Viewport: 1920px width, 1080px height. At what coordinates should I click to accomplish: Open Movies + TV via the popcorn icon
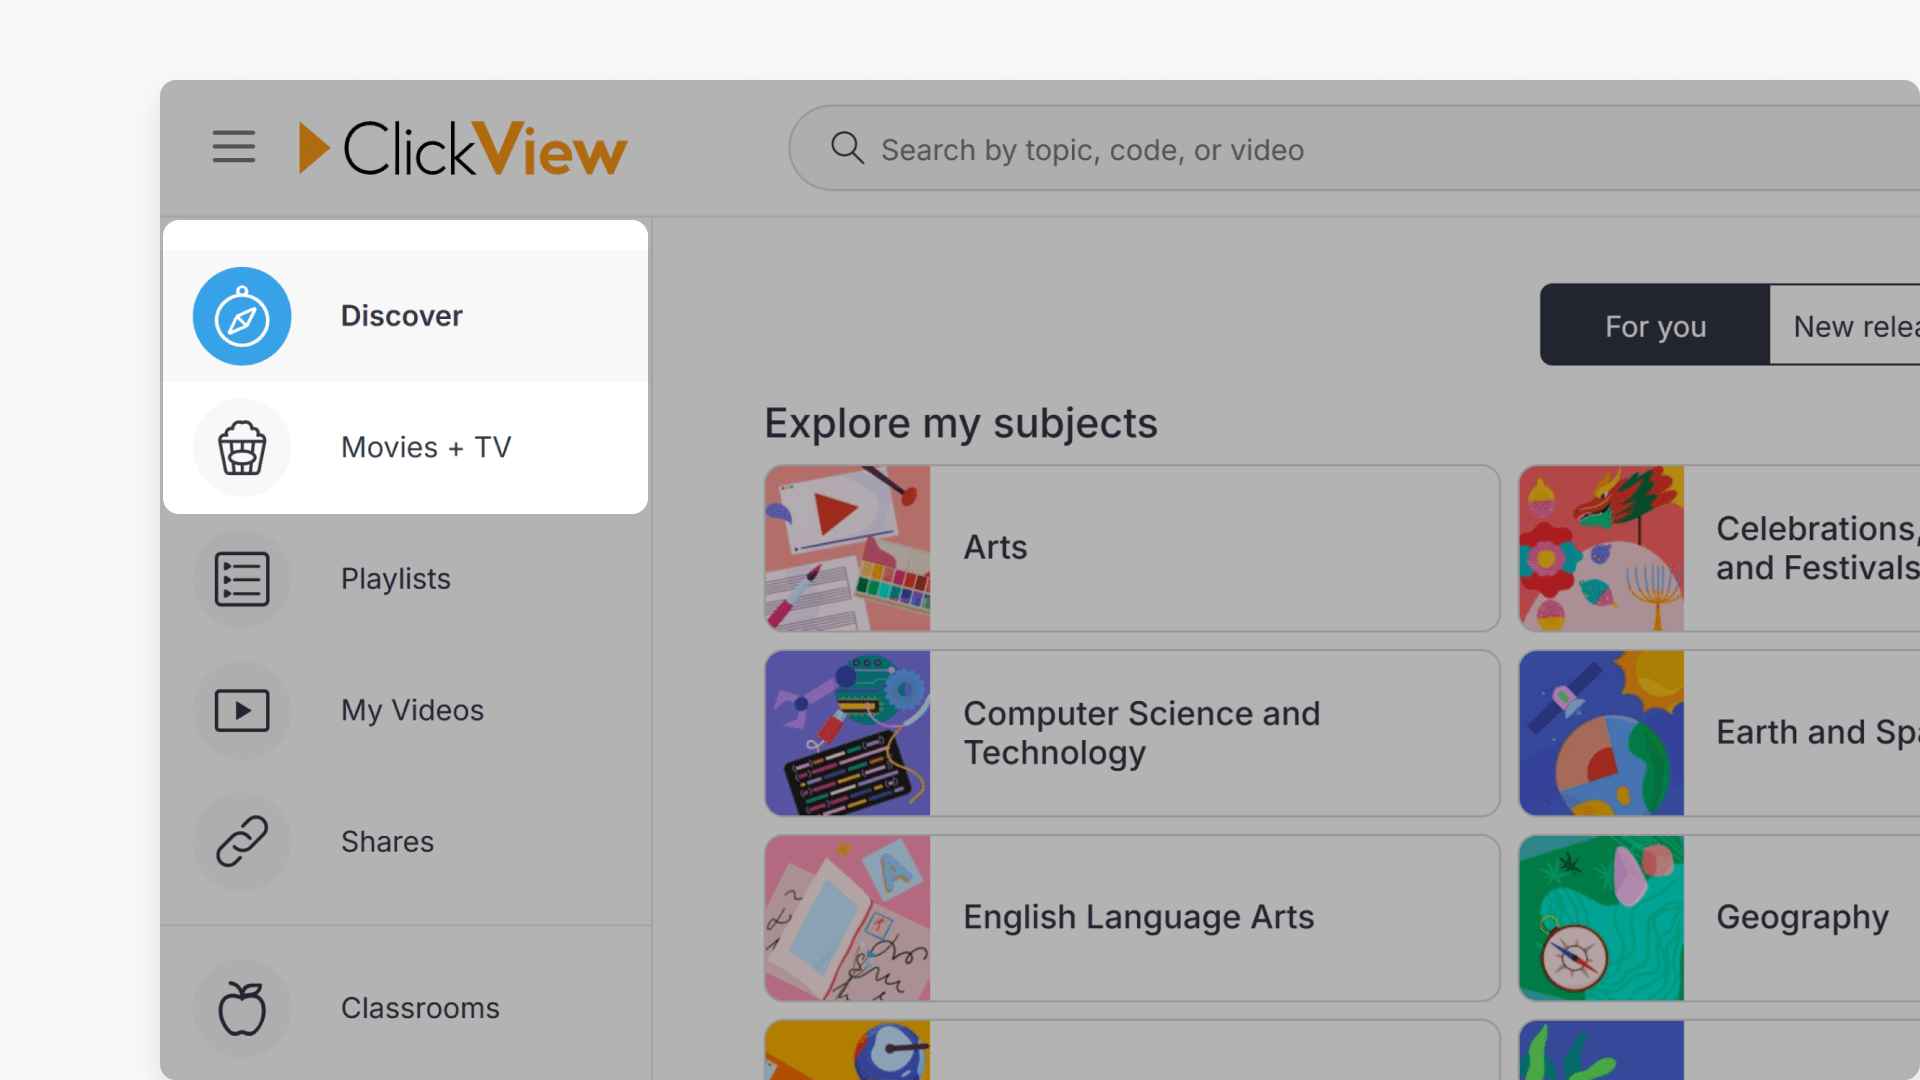click(241, 447)
